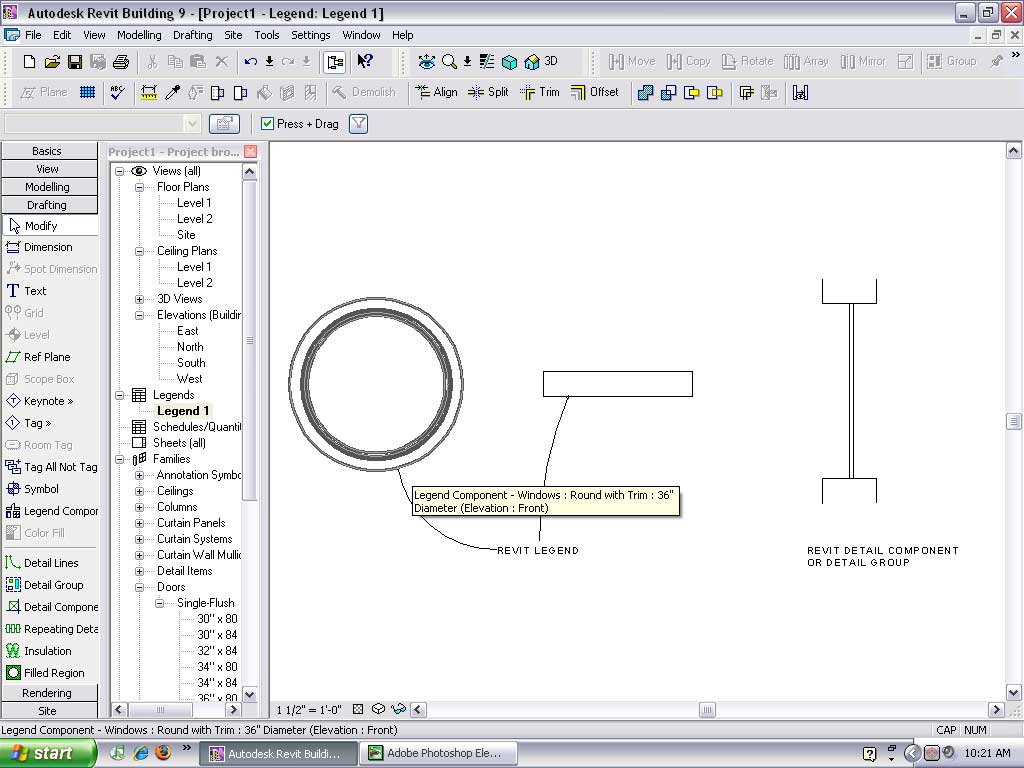
Task: Select the Align tool
Action: (436, 92)
